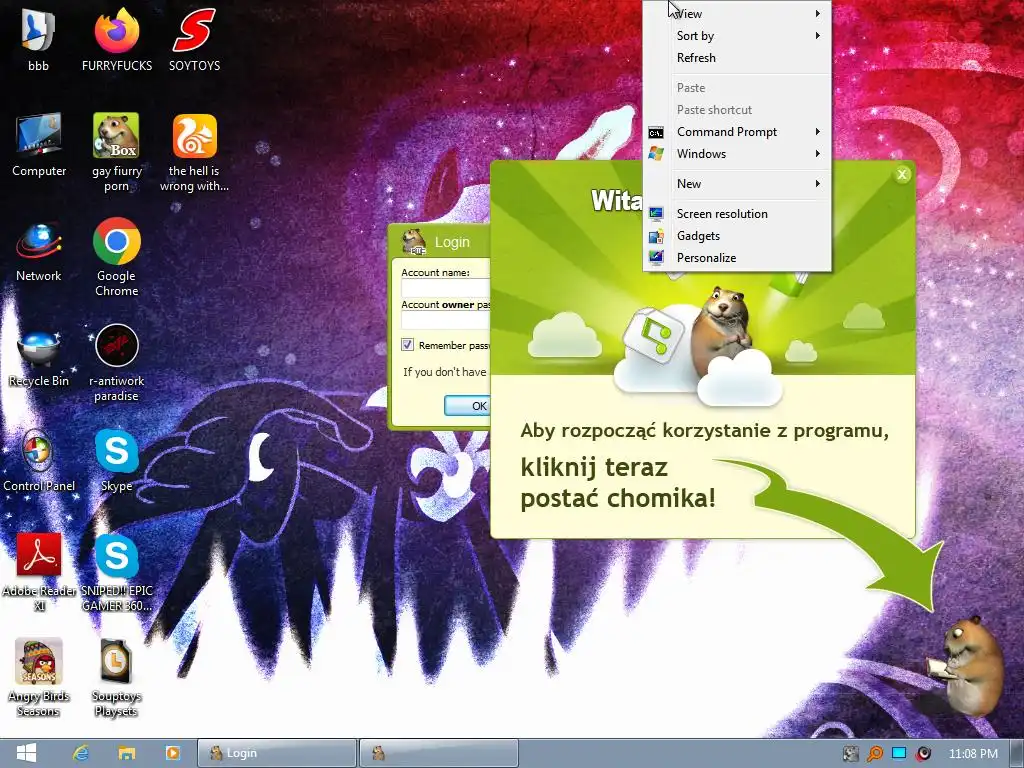Click the blue monitor tray icon

point(899,753)
